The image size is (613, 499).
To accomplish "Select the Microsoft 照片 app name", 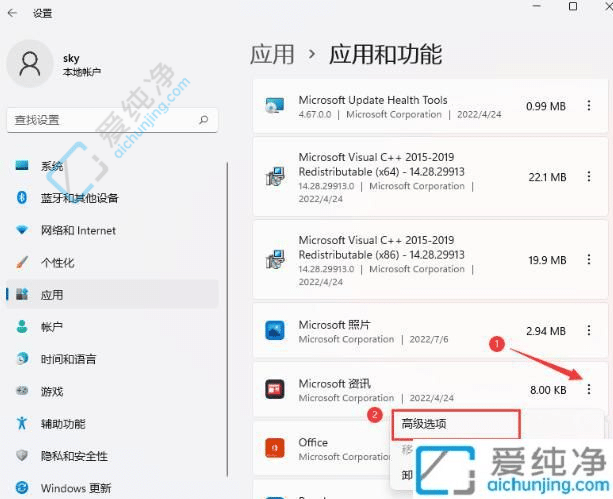I will 335,325.
